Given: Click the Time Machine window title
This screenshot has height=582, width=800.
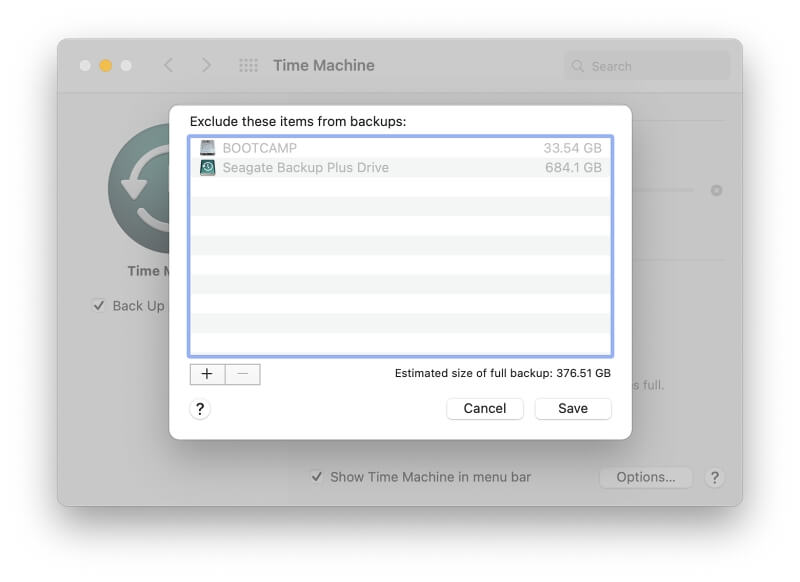Looking at the screenshot, I should coord(324,65).
